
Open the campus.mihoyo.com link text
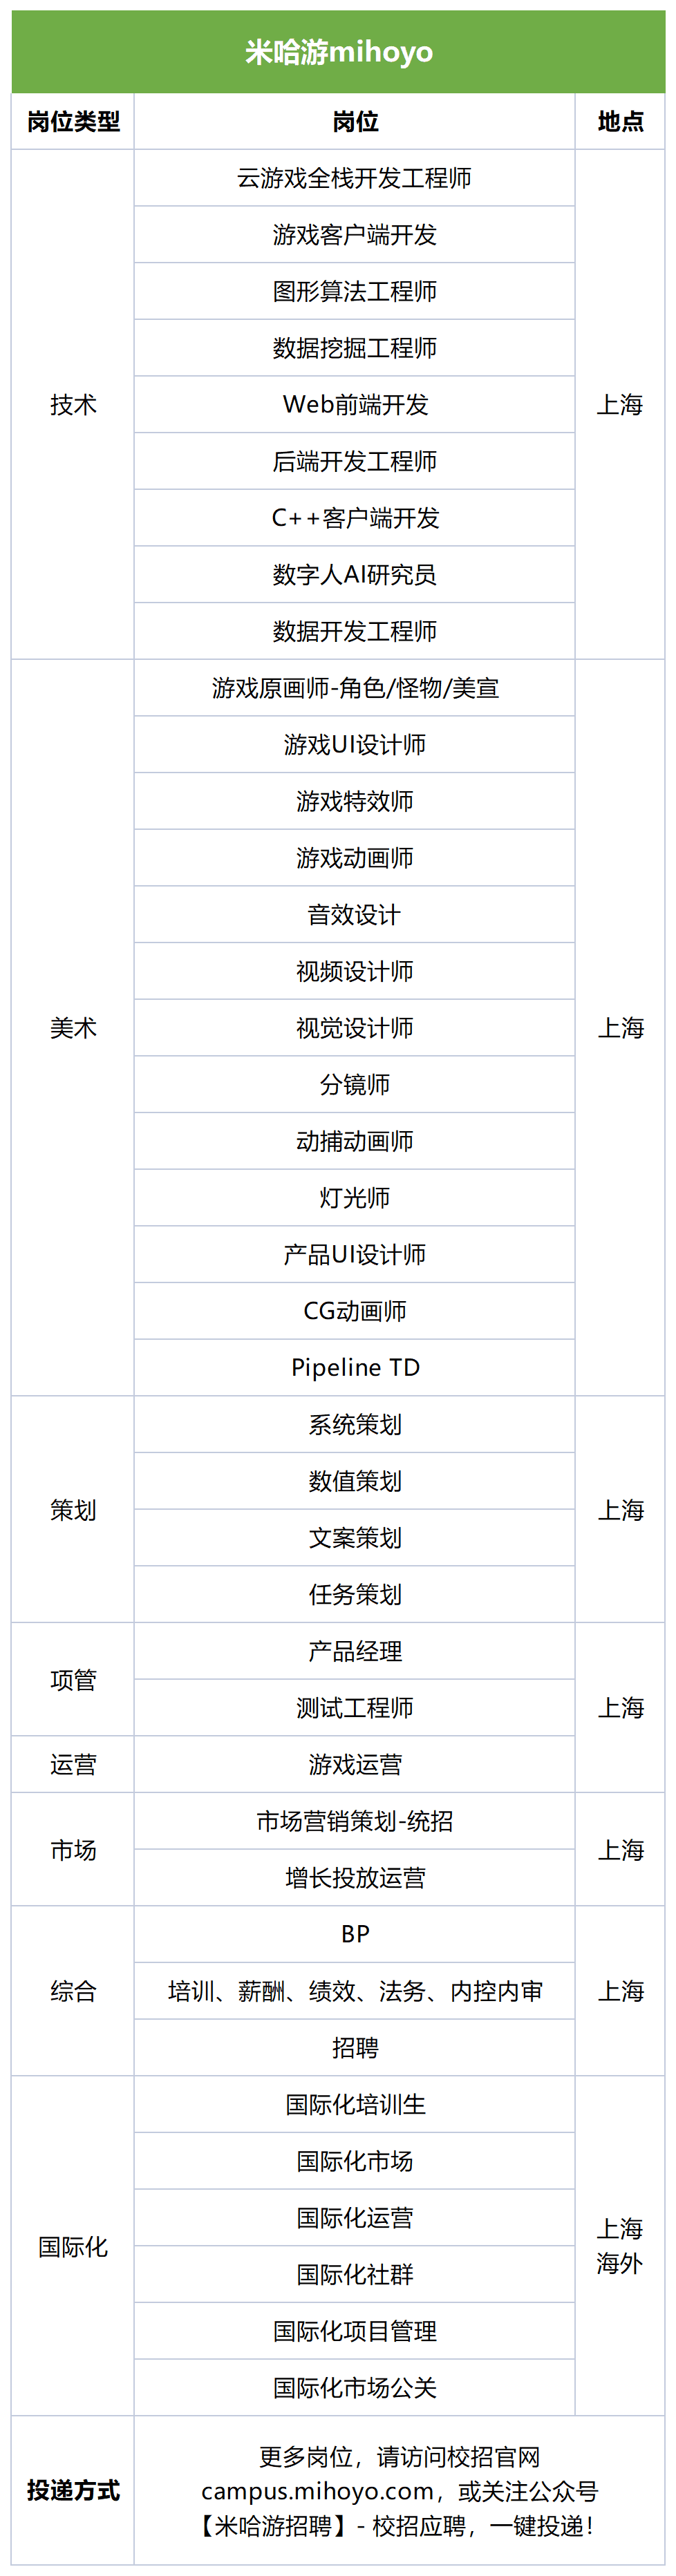pos(317,2490)
